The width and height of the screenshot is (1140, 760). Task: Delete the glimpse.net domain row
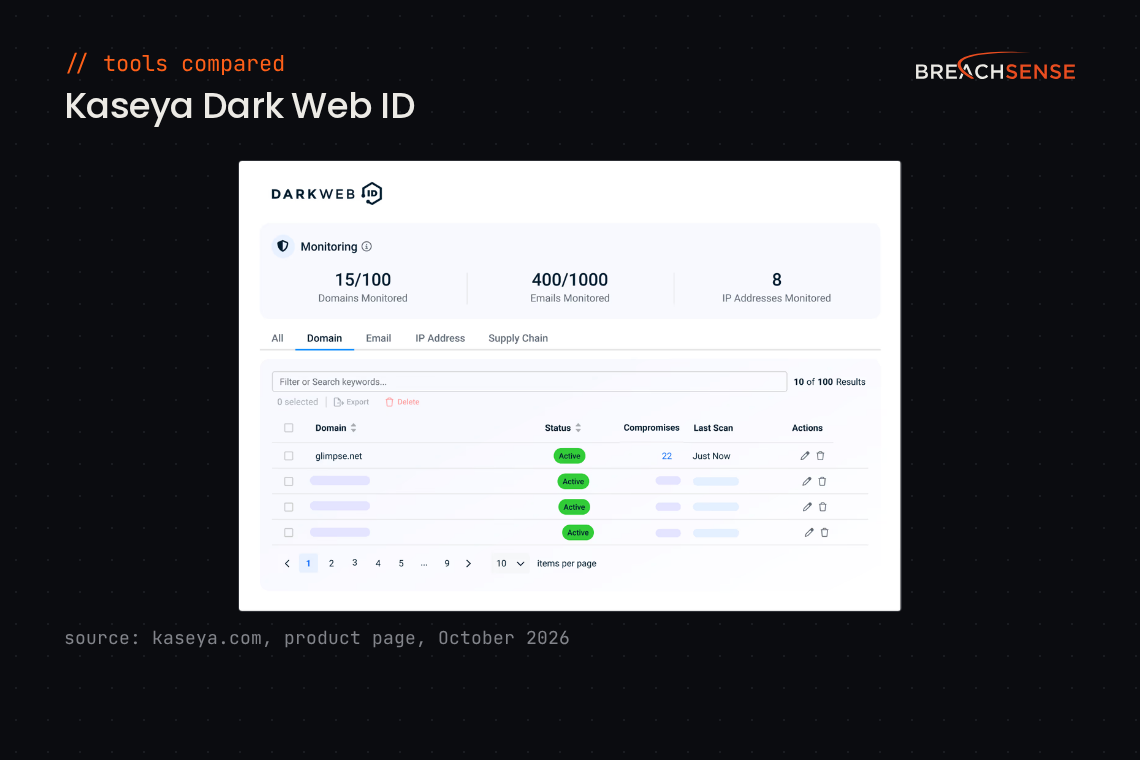(820, 456)
